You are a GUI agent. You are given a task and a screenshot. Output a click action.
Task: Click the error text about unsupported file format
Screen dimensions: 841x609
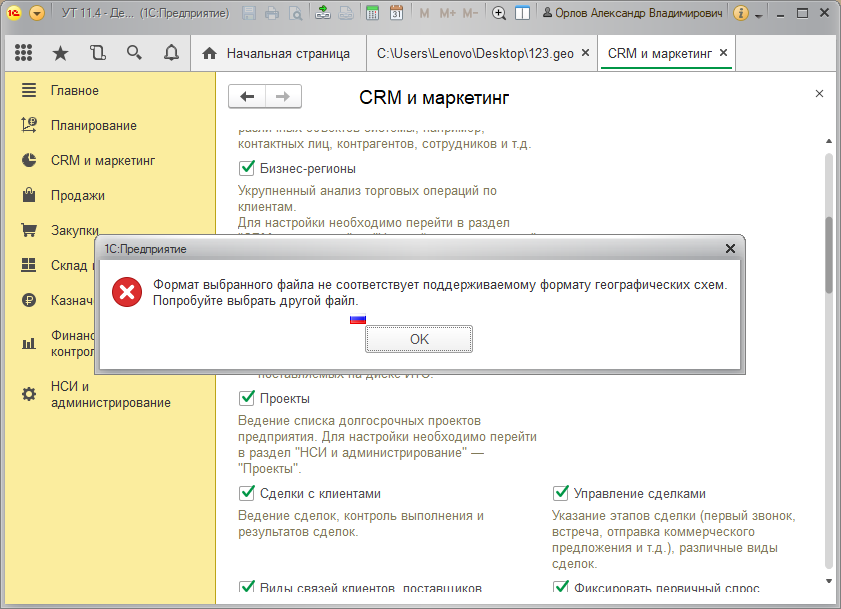(440, 292)
